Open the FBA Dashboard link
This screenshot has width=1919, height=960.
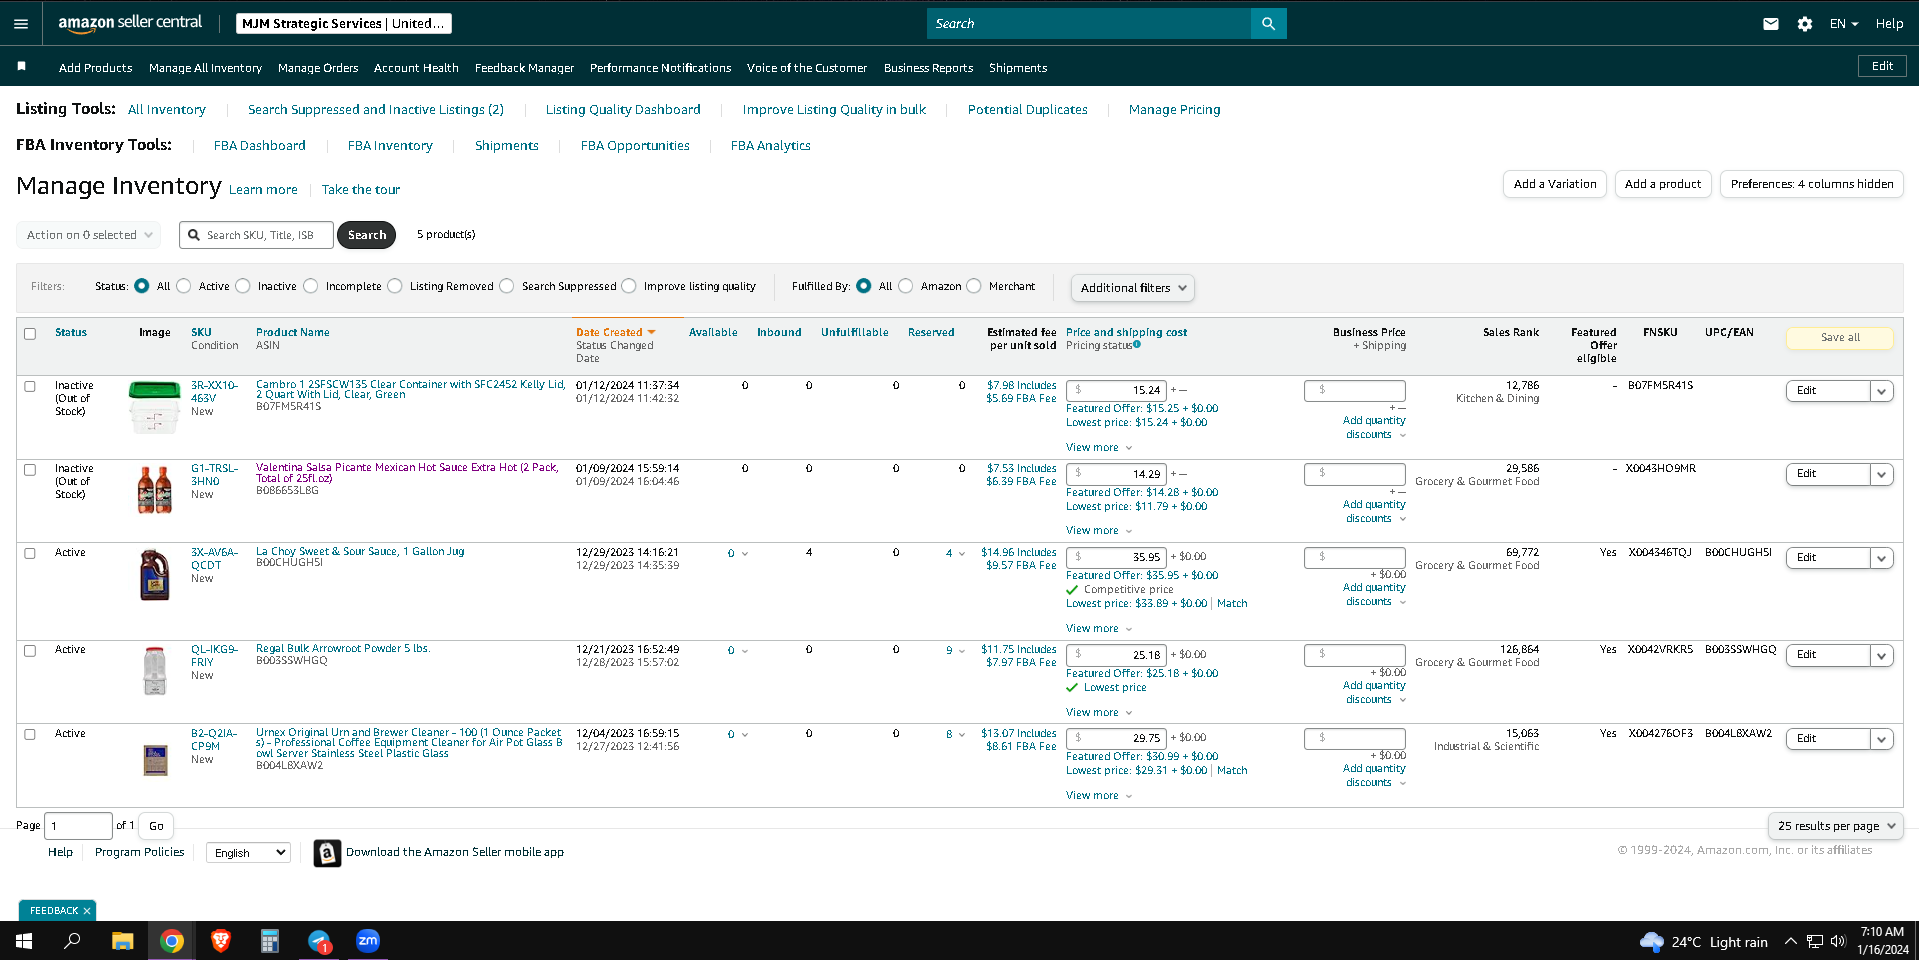click(x=260, y=146)
